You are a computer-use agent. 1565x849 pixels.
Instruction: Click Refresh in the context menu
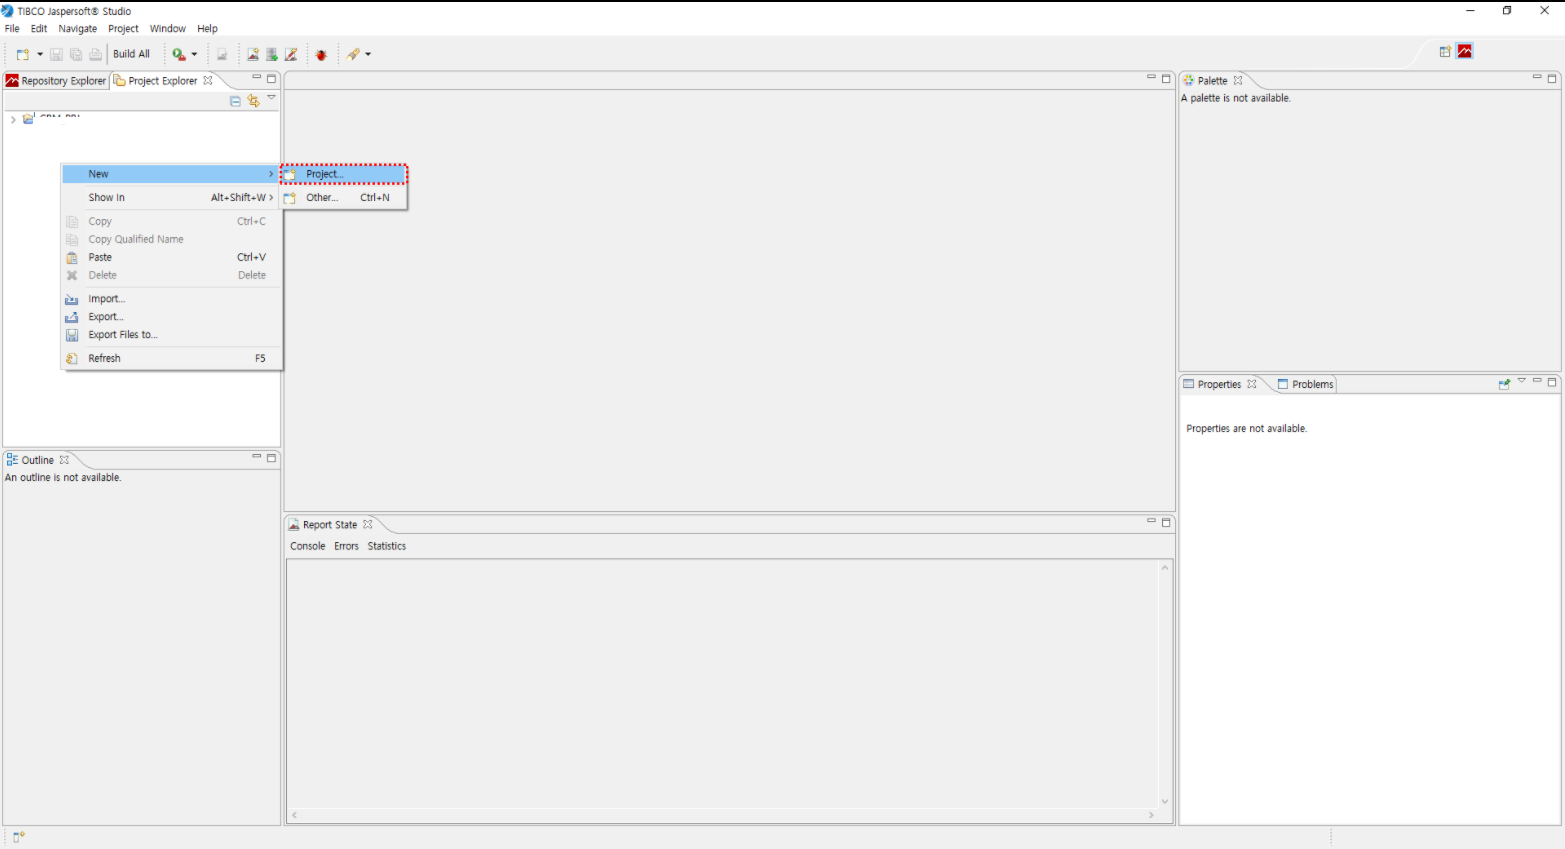(170, 358)
